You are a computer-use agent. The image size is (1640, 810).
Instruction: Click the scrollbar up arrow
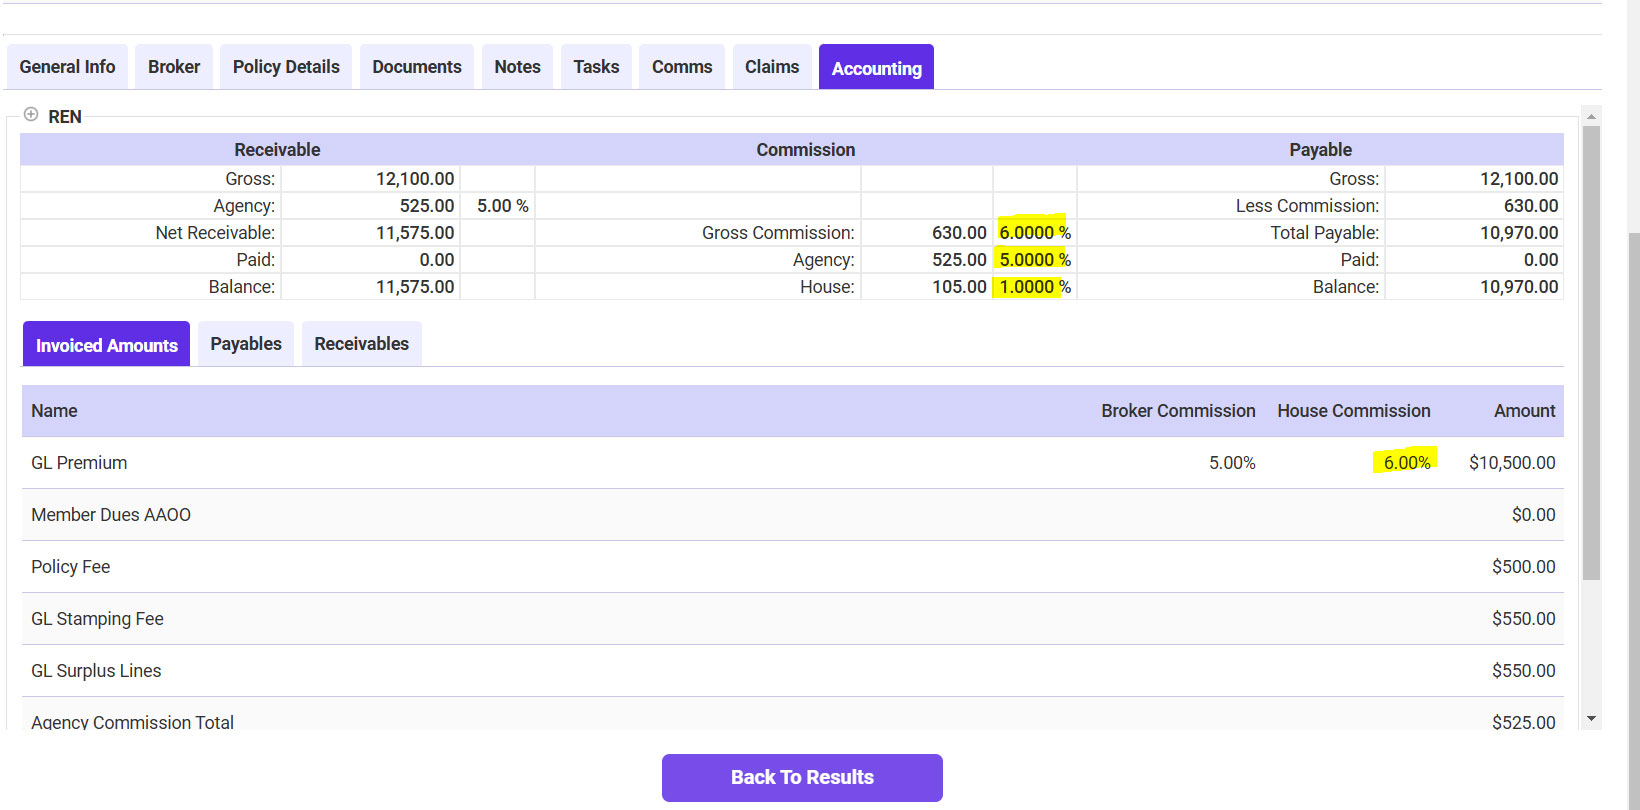1591,116
